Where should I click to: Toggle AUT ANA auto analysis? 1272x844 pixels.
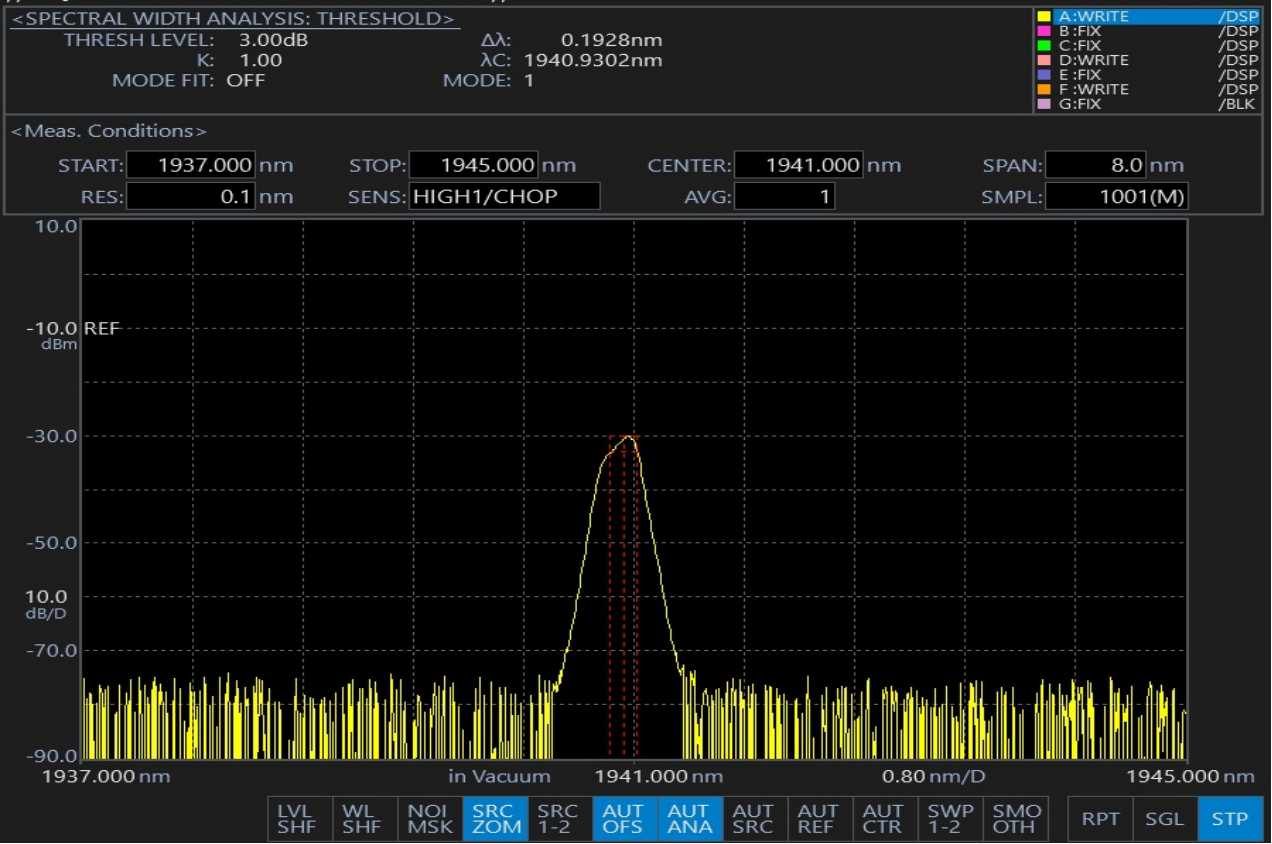[690, 819]
